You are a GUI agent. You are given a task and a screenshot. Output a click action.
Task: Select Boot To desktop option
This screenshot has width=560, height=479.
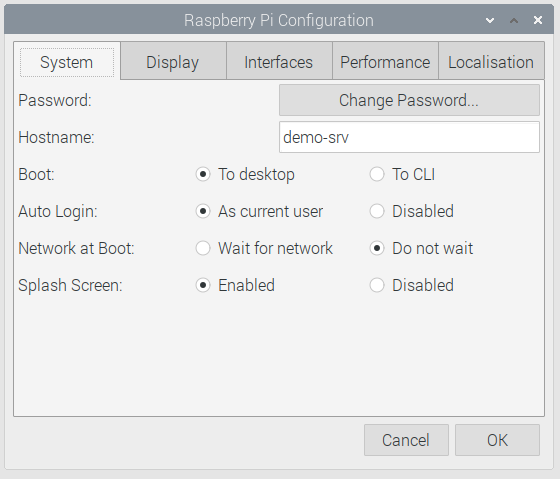pos(203,174)
